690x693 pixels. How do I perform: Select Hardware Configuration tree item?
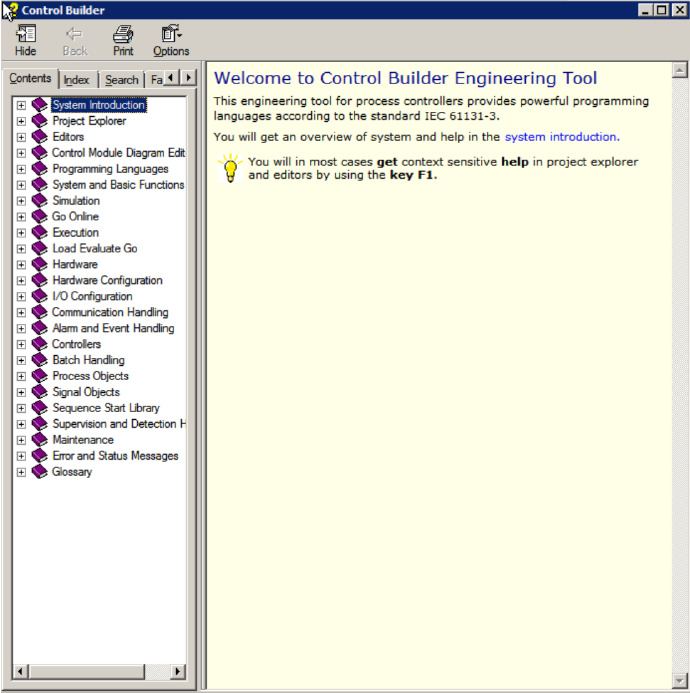tap(107, 280)
